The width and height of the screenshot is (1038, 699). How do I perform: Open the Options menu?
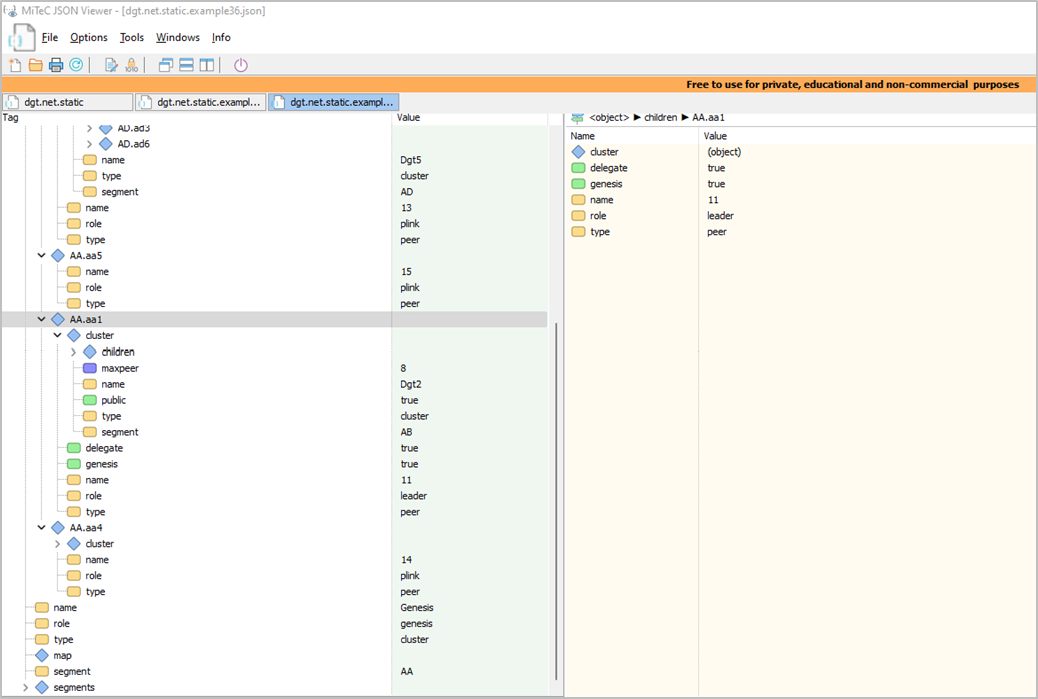[89, 38]
